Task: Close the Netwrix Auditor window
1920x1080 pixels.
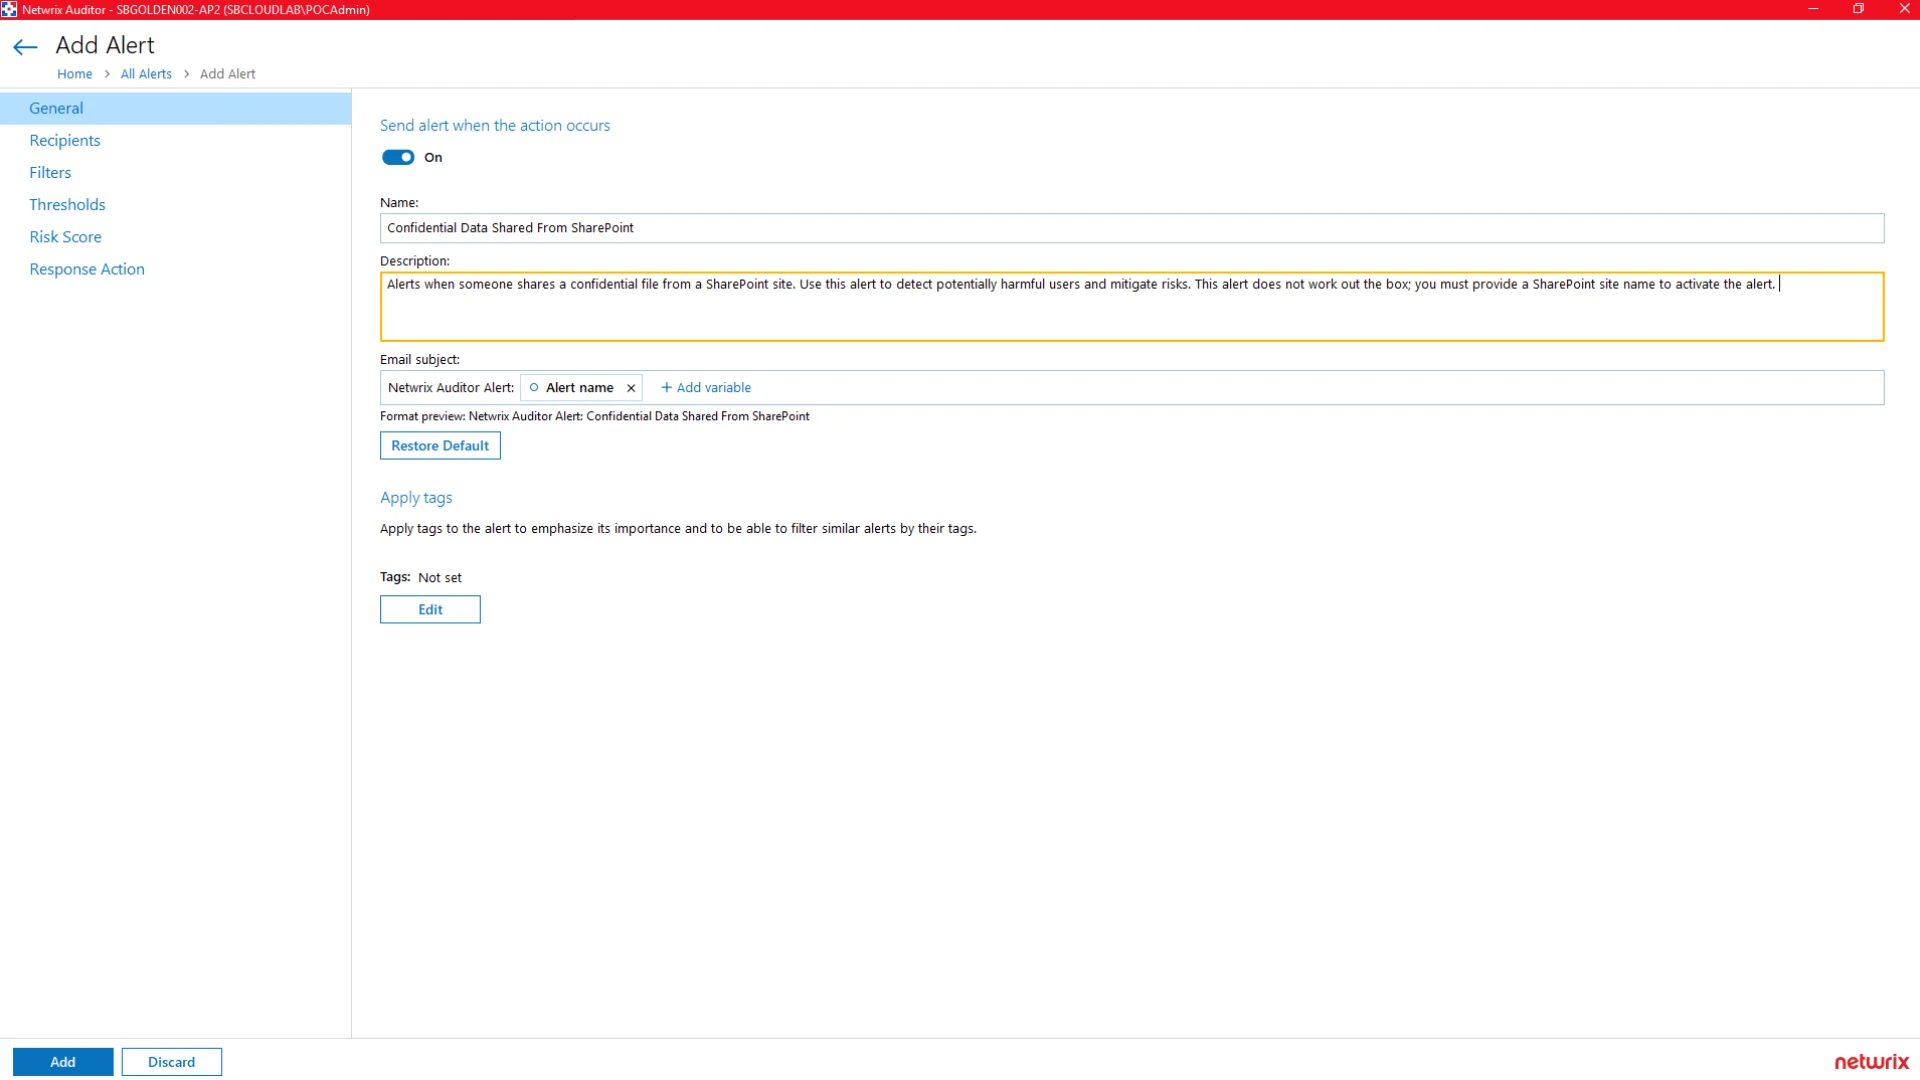Action: click(1904, 9)
